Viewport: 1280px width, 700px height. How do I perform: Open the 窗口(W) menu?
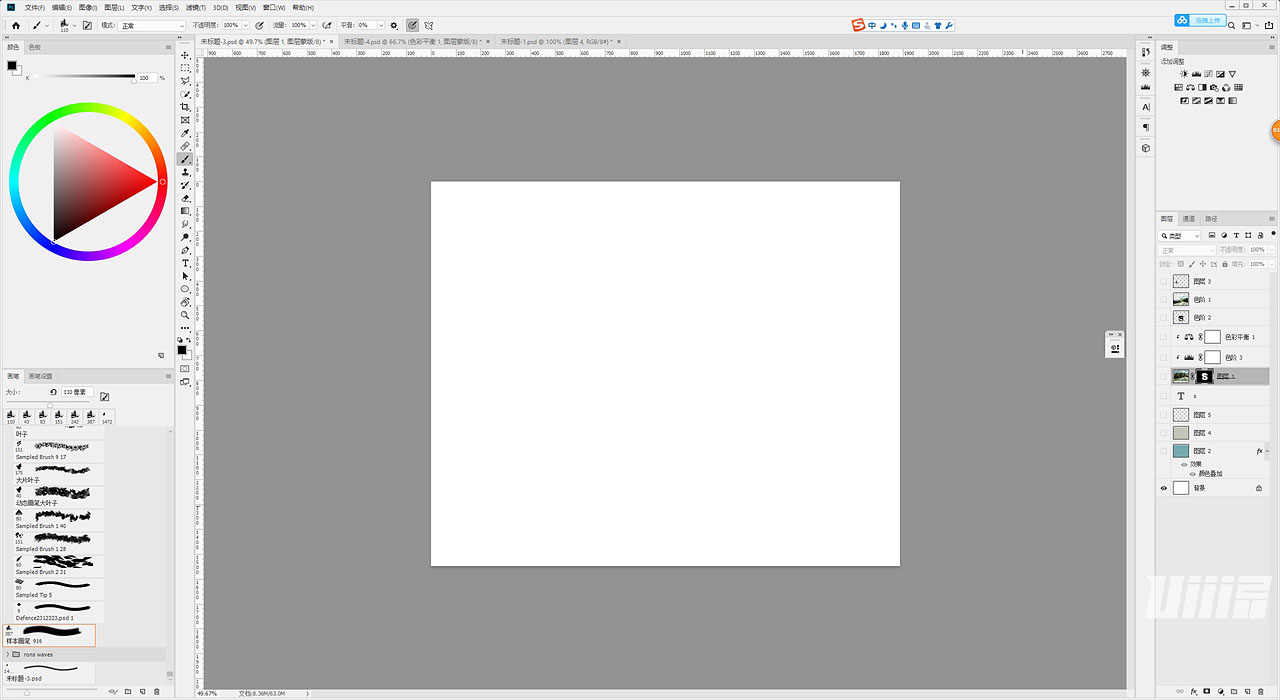273,7
